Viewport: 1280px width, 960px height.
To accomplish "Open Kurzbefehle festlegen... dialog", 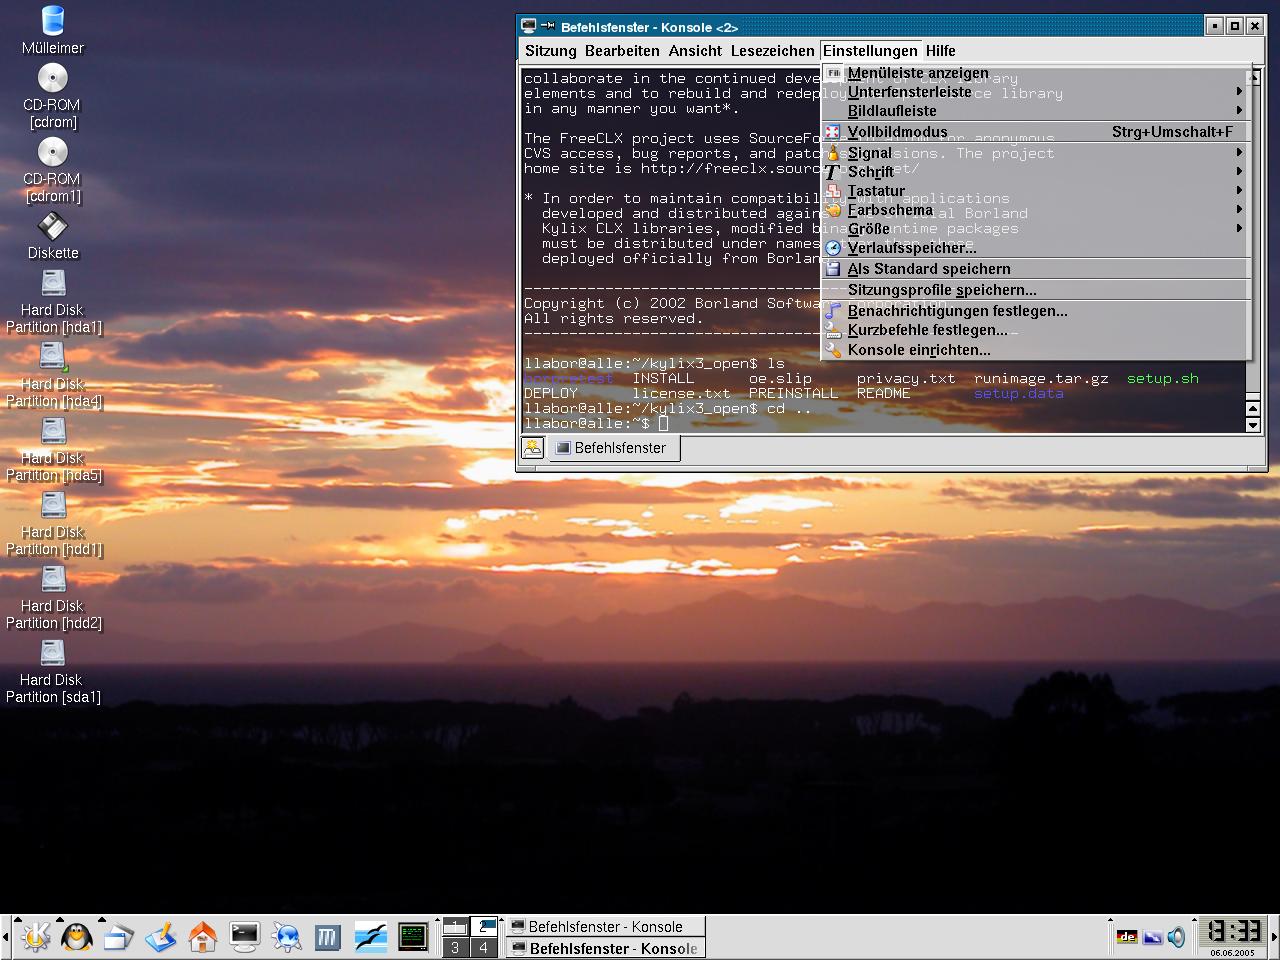I will pos(1036,330).
